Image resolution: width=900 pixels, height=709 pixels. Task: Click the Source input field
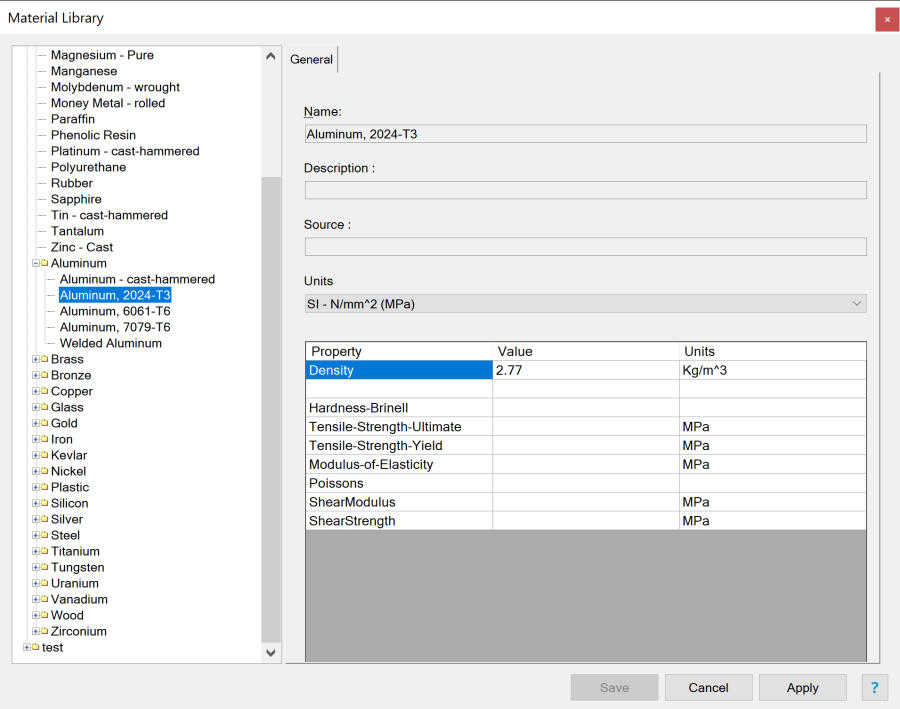pos(585,246)
